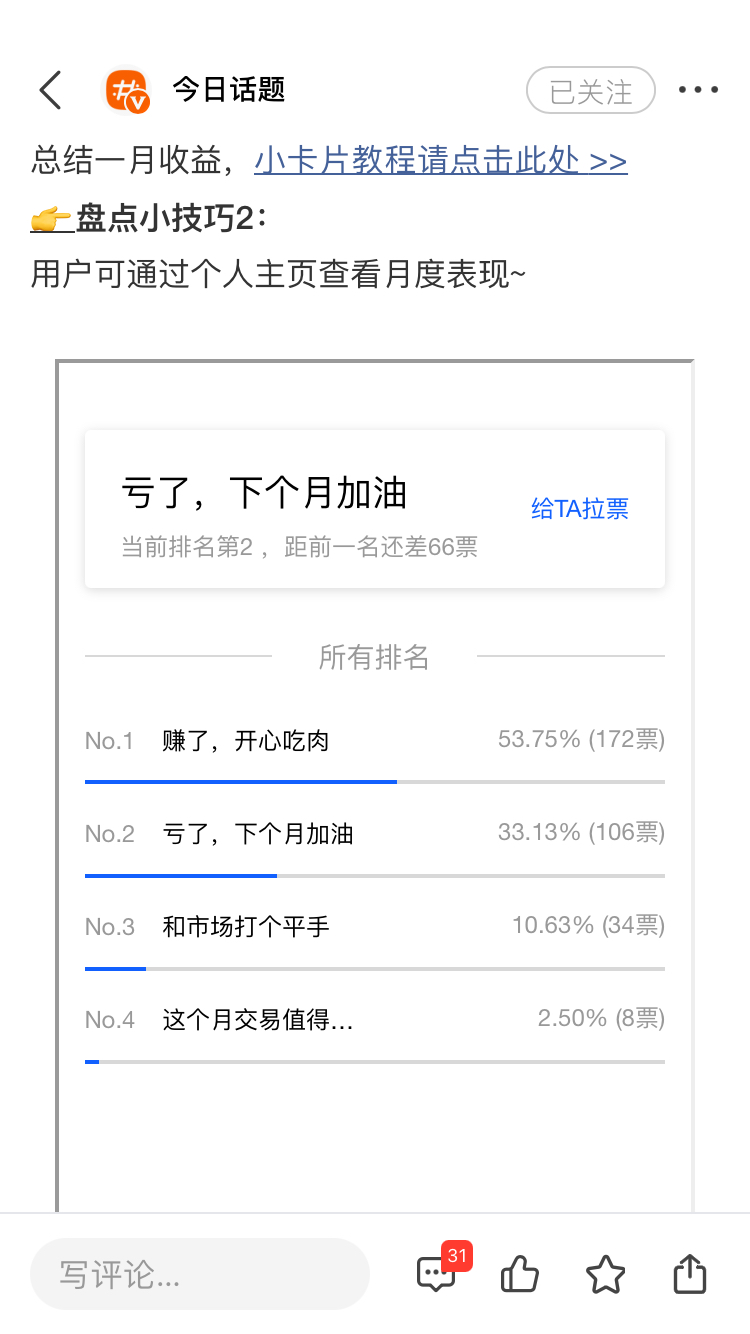The height and width of the screenshot is (1334, 750).
Task: Tap the 今日话题 account name
Action: pos(229,90)
